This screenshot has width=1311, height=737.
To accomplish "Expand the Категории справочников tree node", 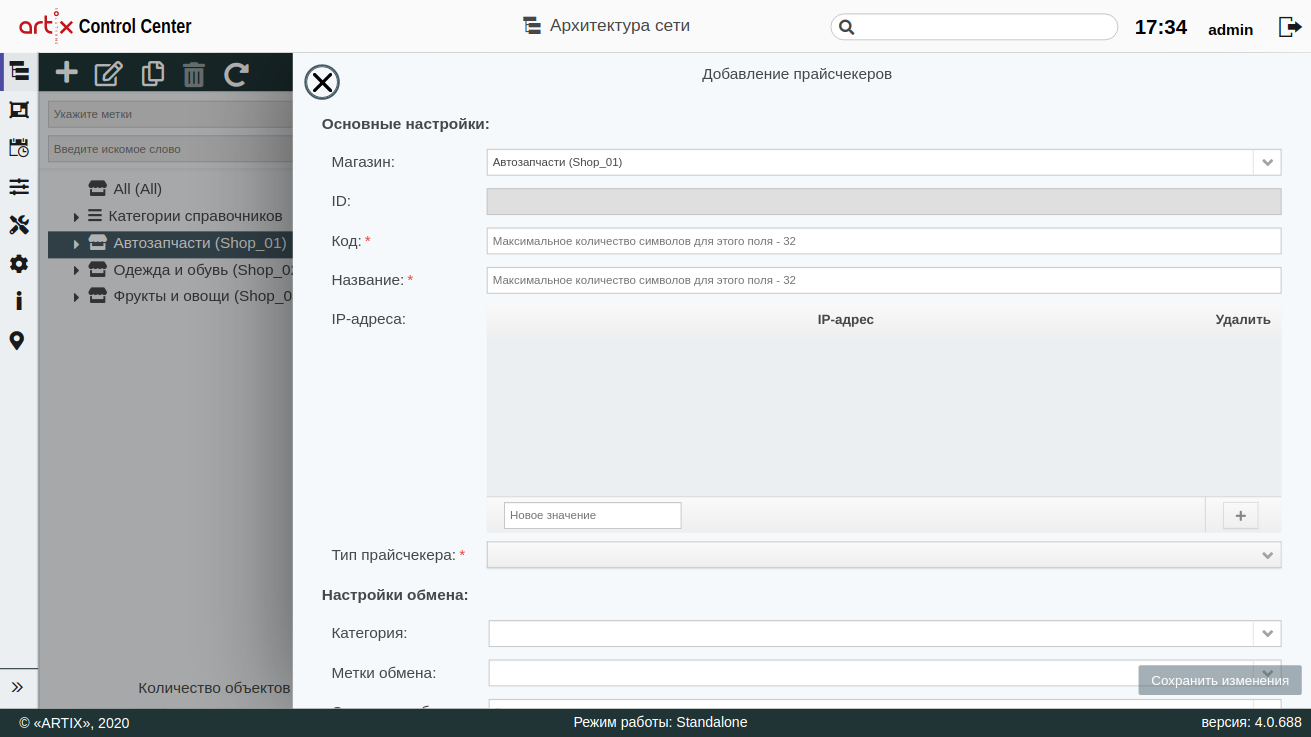I will point(76,216).
